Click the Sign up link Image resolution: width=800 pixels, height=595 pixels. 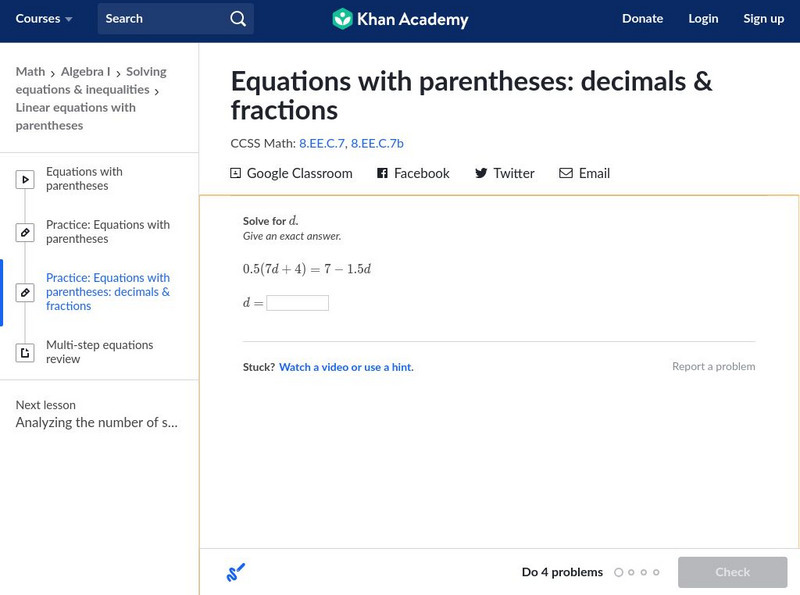pos(763,19)
